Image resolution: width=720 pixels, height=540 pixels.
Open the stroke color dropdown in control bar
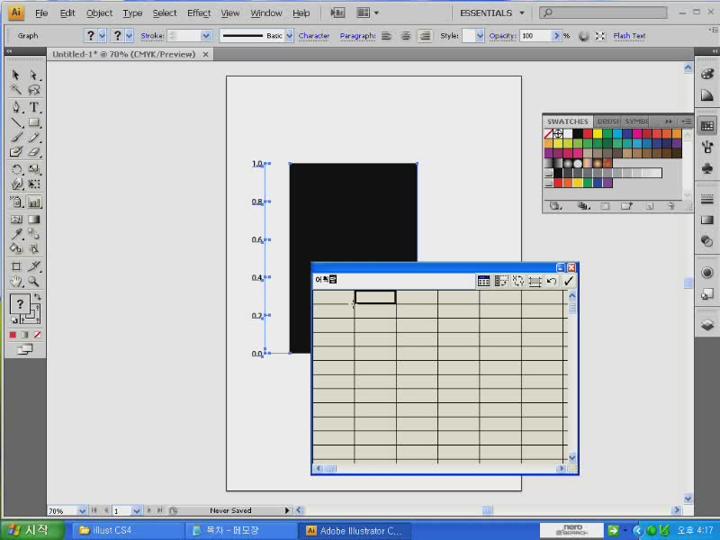[x=129, y=36]
